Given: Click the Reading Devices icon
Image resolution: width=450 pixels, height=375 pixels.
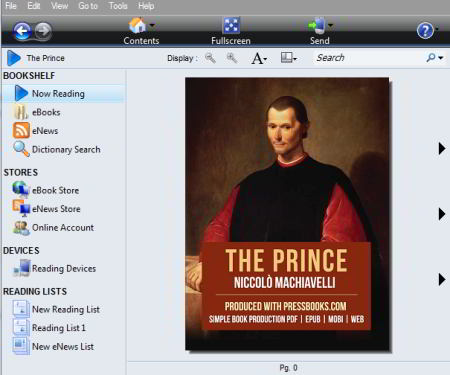Looking at the screenshot, I should 22,268.
